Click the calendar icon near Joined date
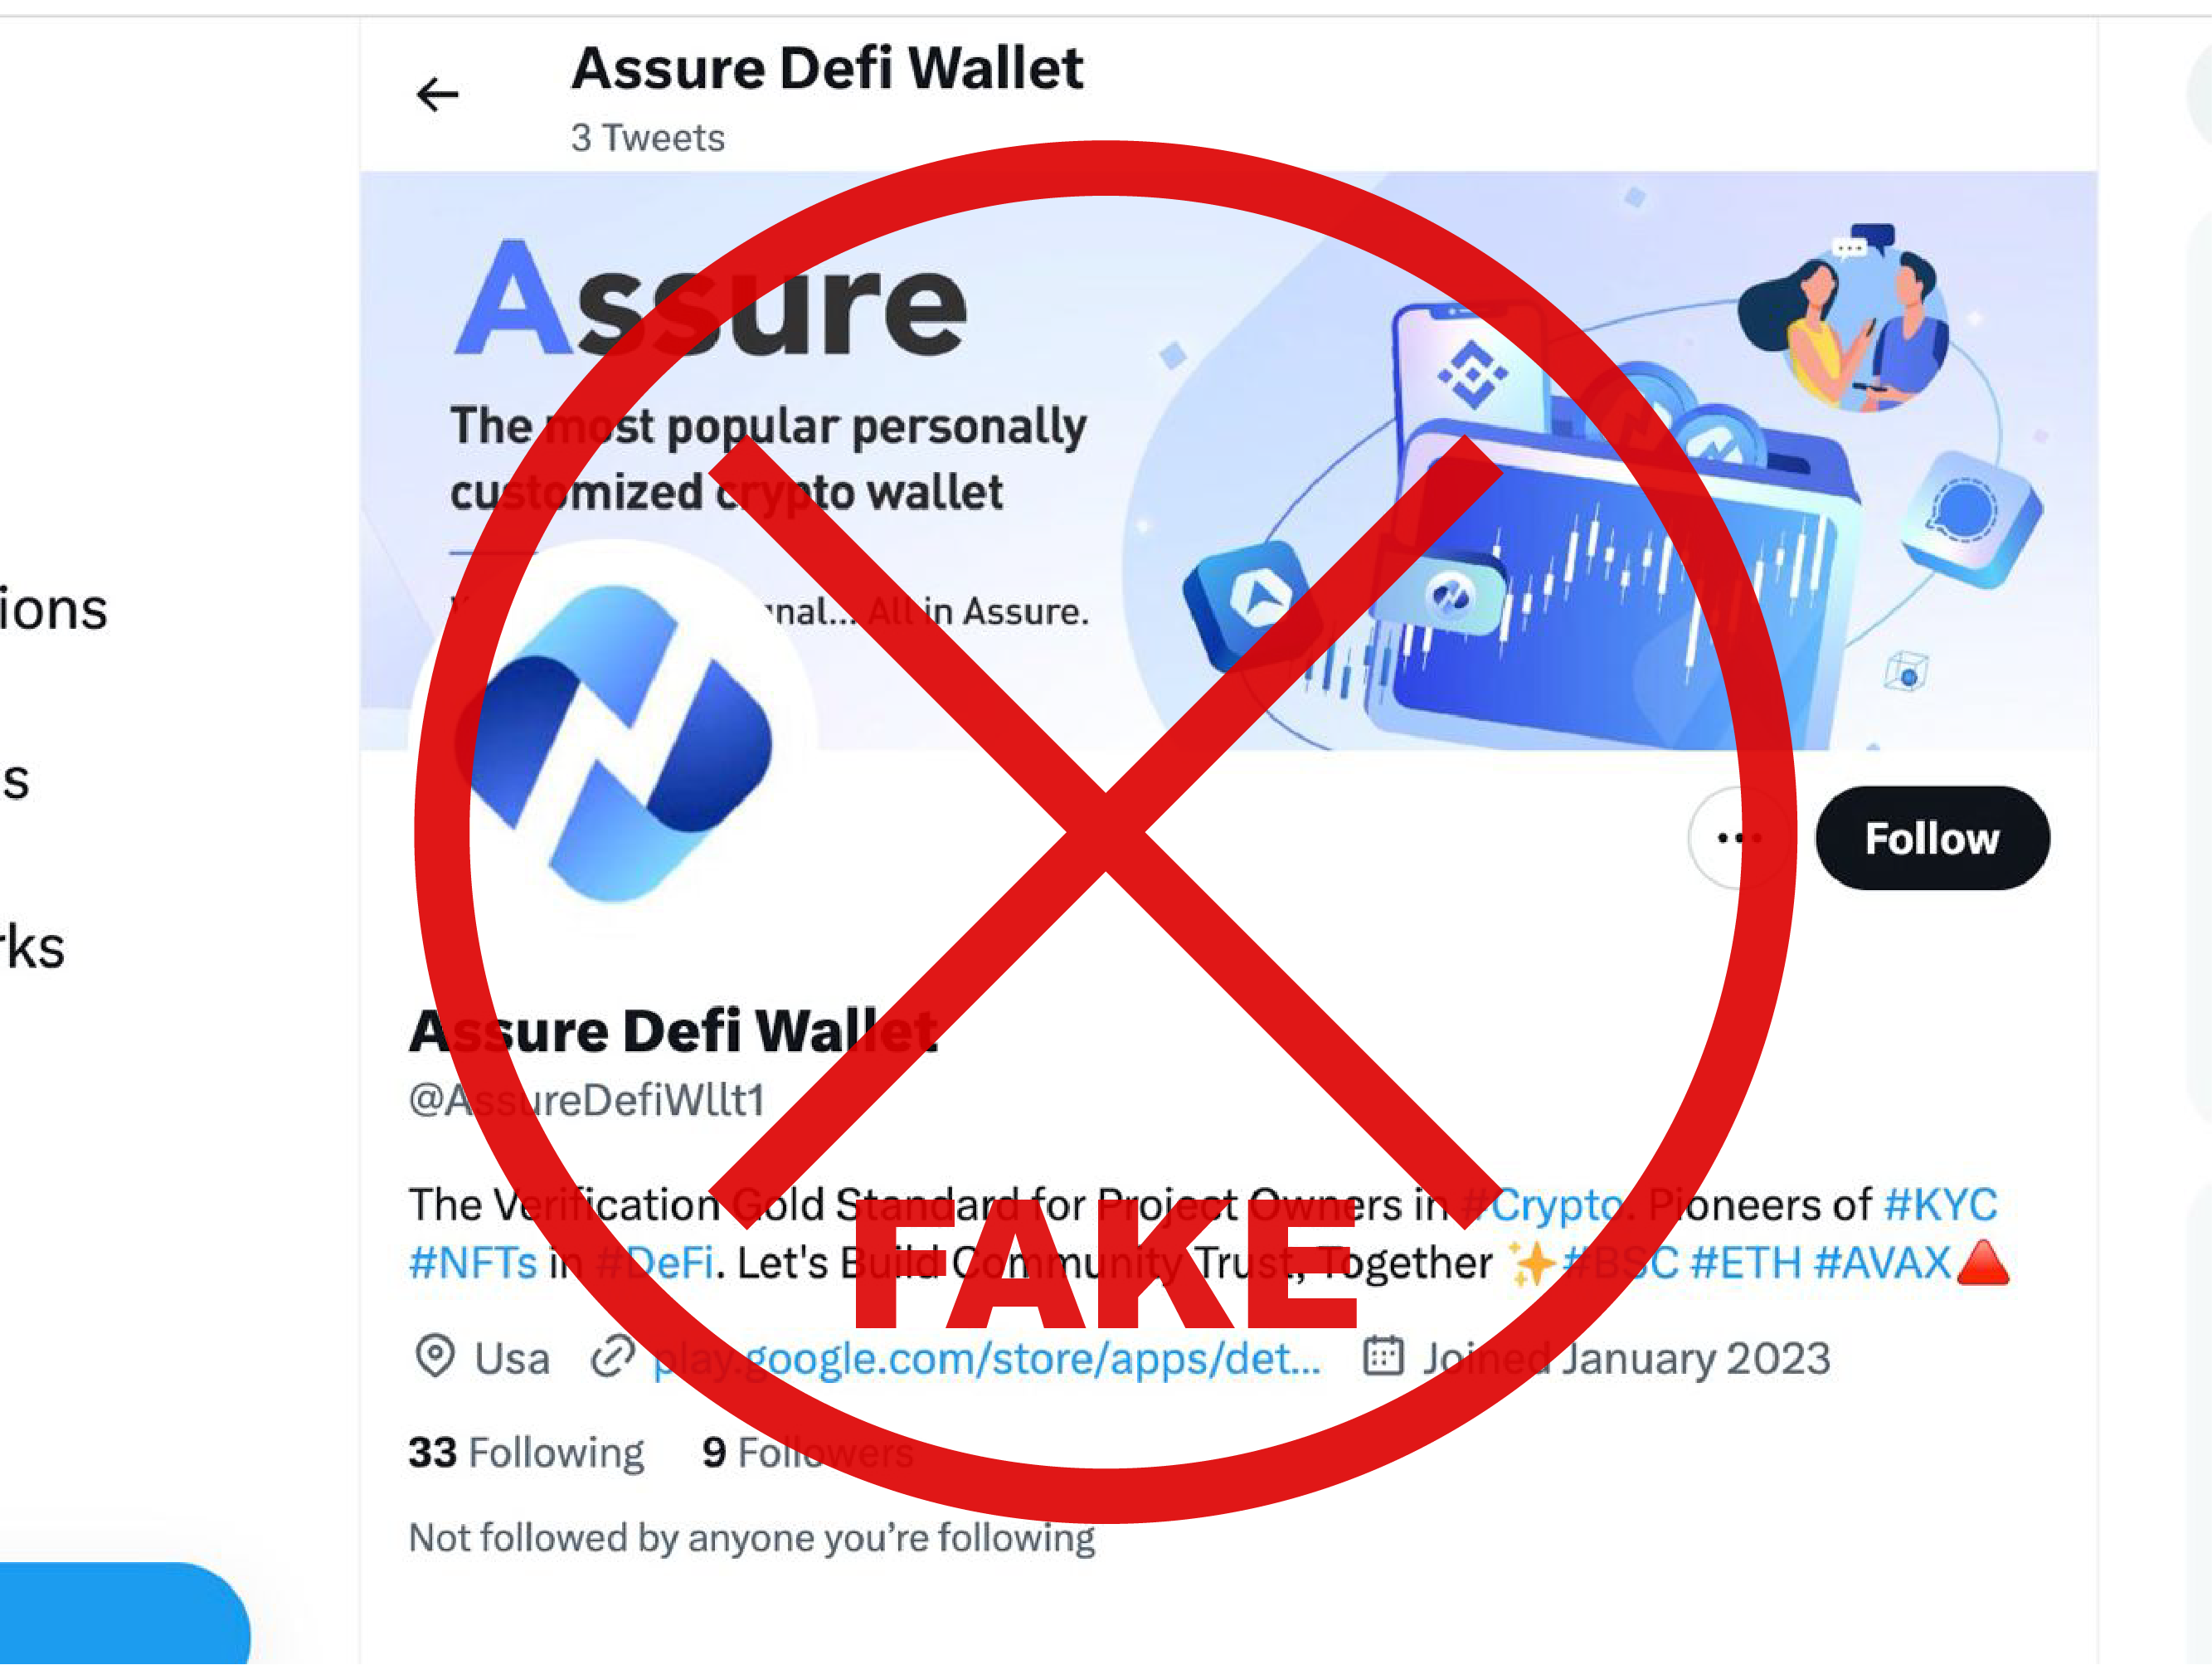 click(x=1384, y=1357)
